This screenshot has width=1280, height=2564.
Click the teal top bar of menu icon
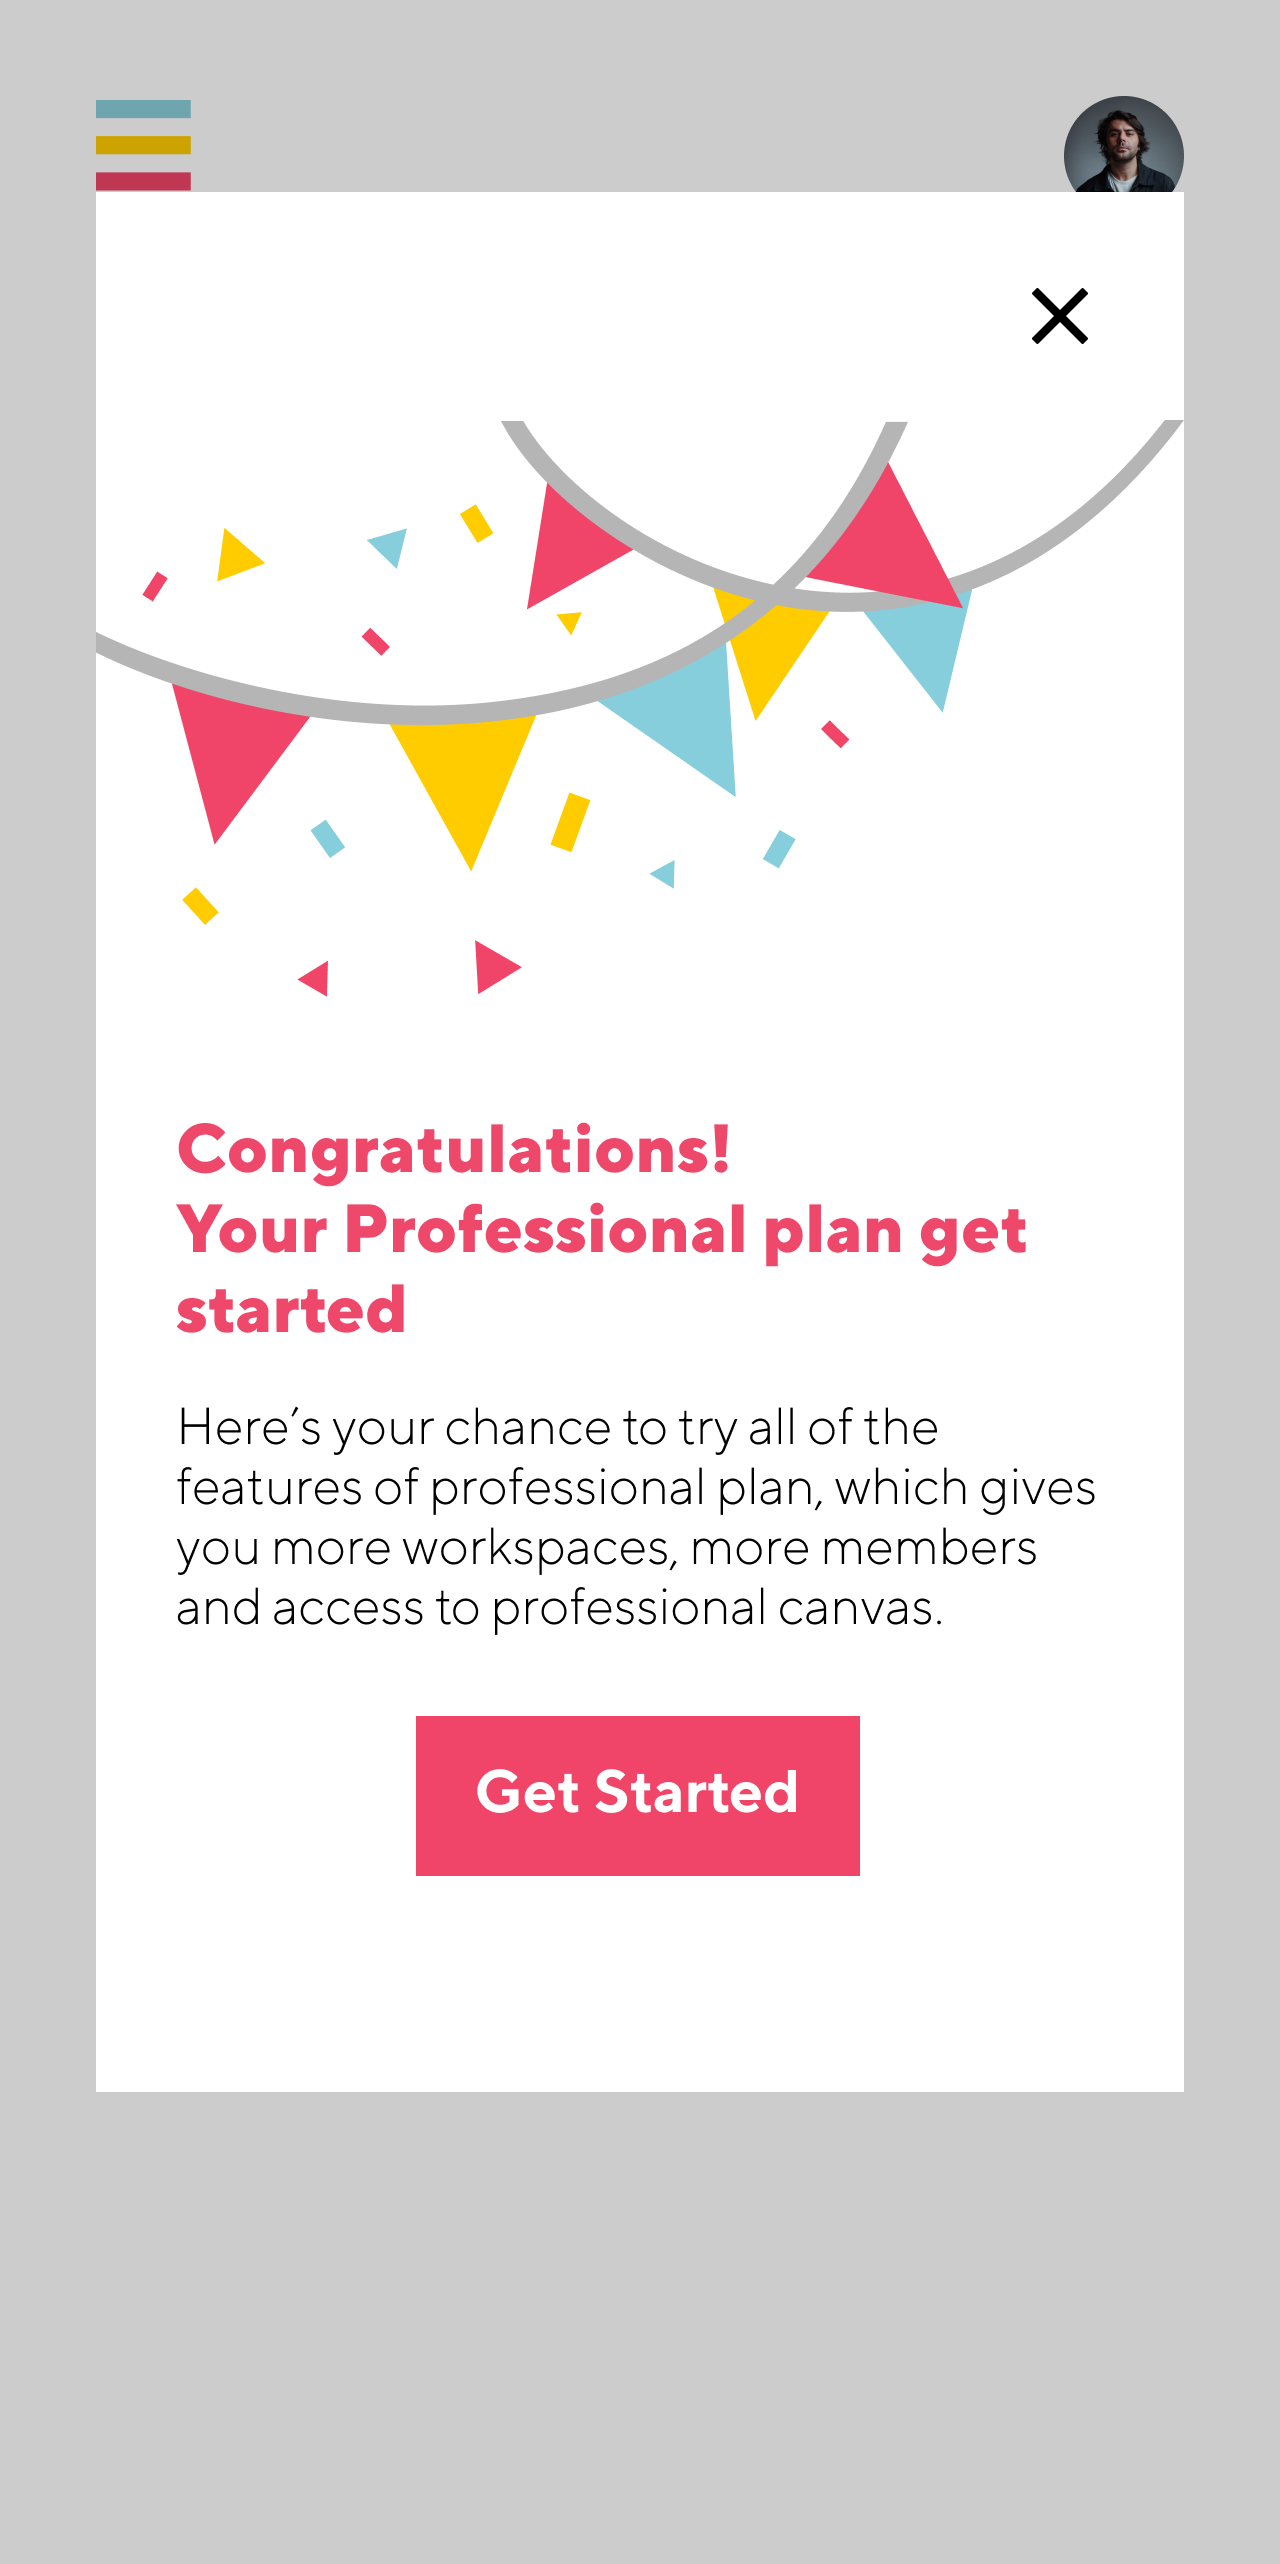(143, 109)
